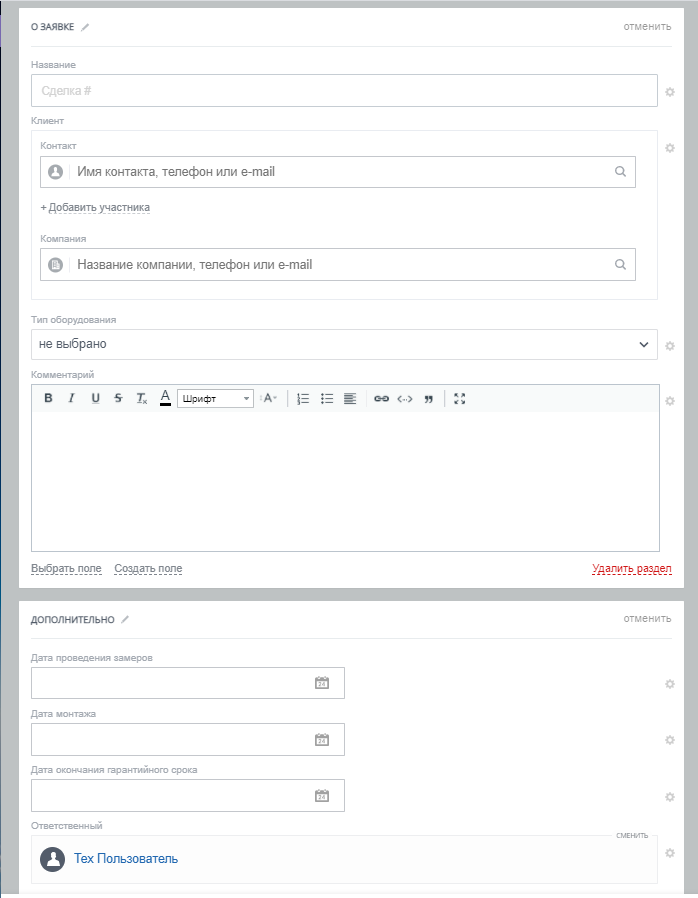The height and width of the screenshot is (898, 698).
Task: Edit the О заявке section title pencil
Action: 85,27
